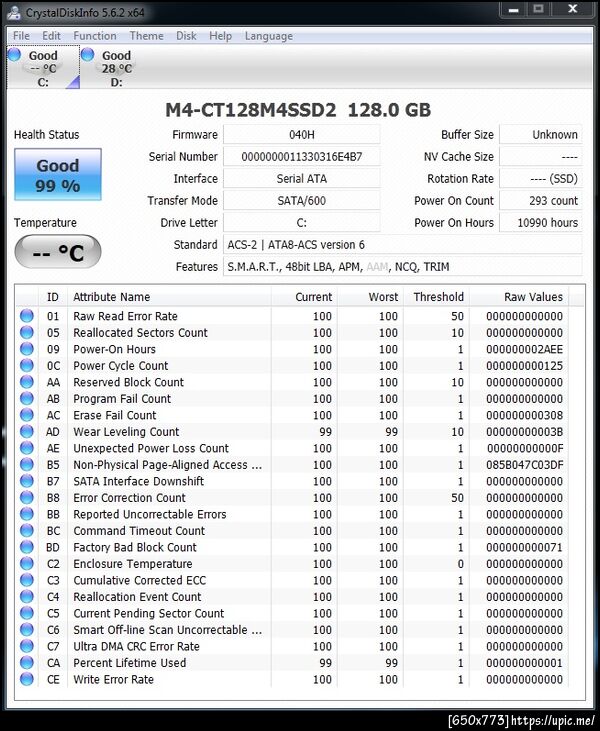Click status icon for Smart Off-line Scan Uncorrectable
This screenshot has height=731, width=600.
click(27, 630)
